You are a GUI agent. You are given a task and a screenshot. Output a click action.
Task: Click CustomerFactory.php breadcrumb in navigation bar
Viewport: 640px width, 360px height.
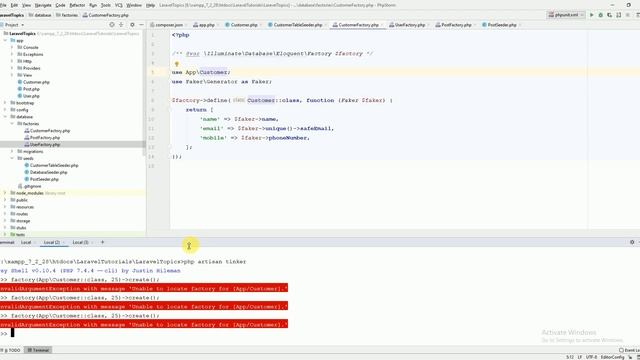[106, 15]
